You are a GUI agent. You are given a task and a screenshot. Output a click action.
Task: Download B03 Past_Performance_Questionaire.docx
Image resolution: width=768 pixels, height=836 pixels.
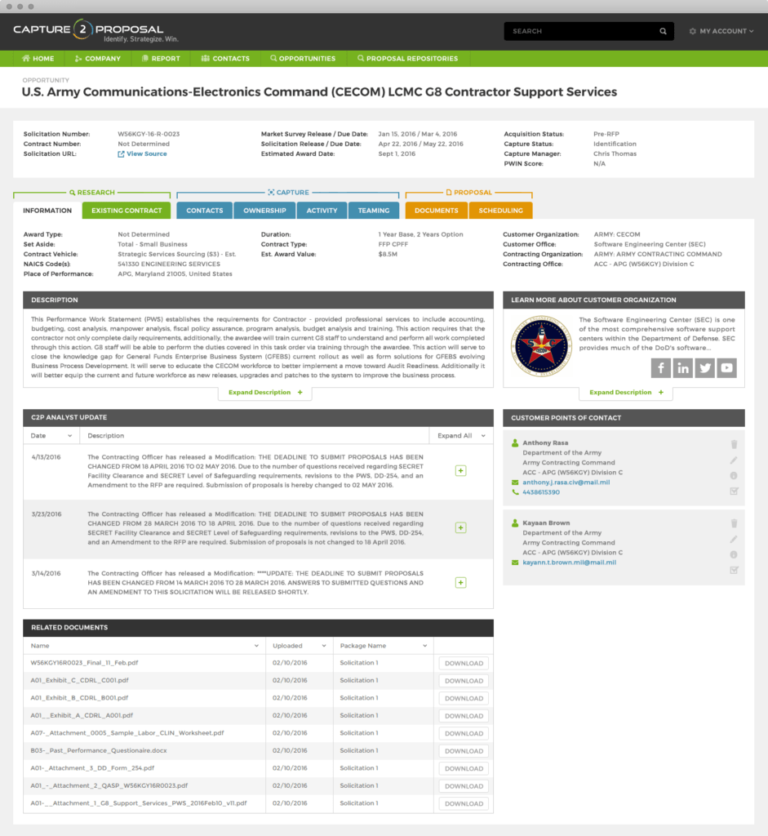coord(464,751)
